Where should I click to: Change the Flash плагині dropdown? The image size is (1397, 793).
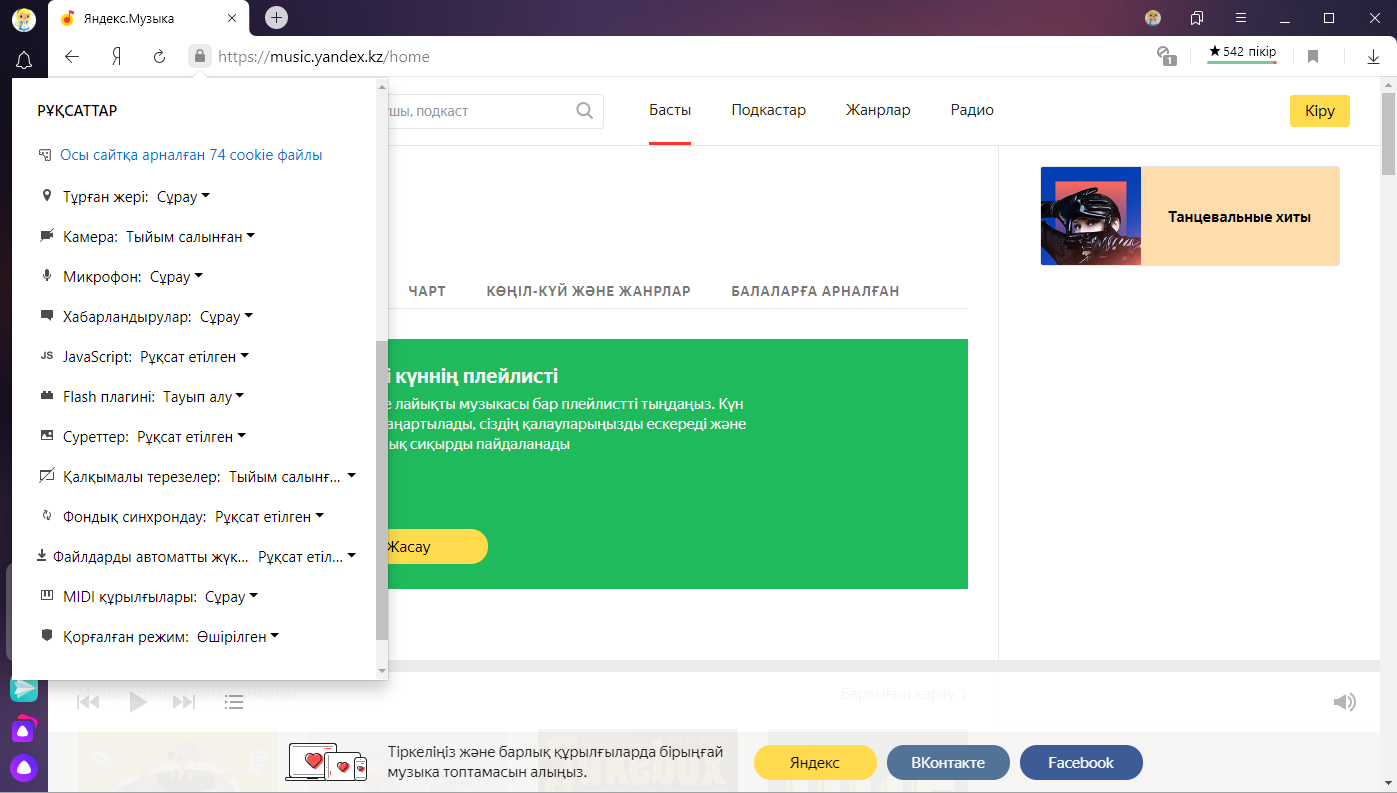coord(204,397)
